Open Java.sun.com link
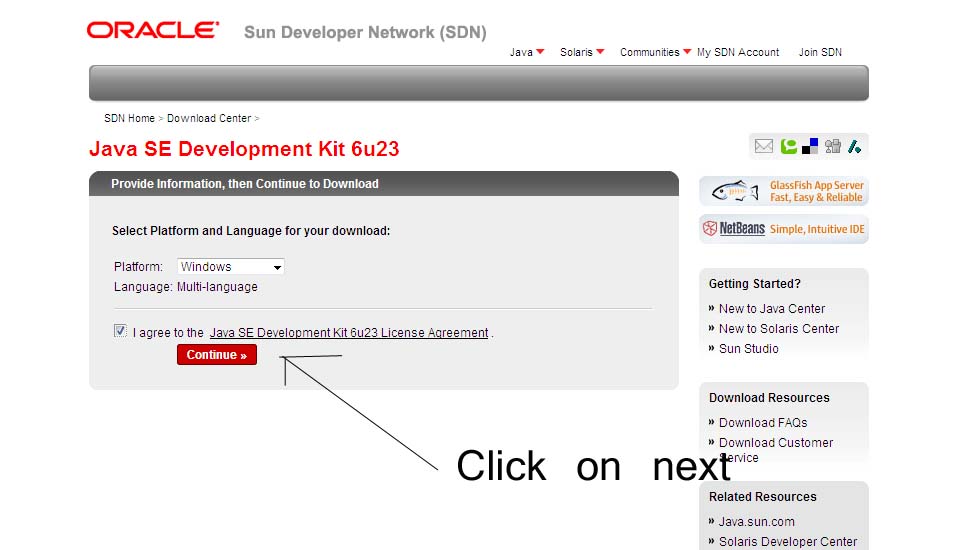 pos(757,522)
